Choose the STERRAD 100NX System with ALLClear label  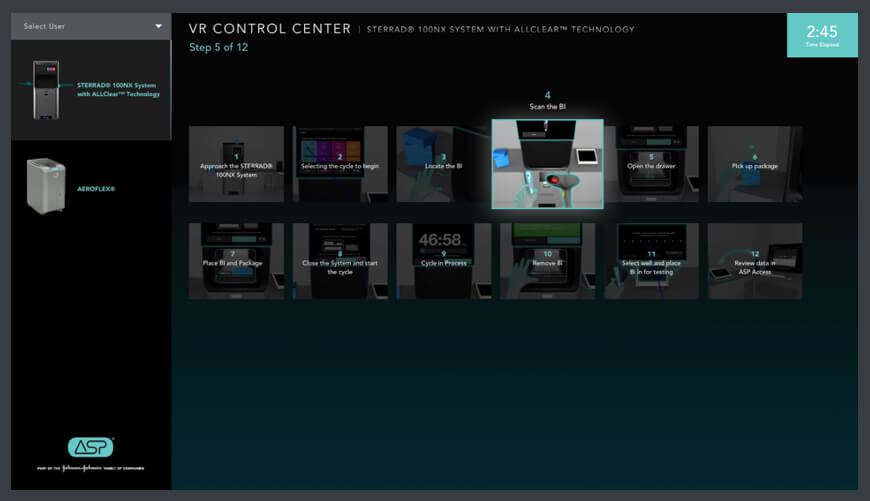coord(118,90)
